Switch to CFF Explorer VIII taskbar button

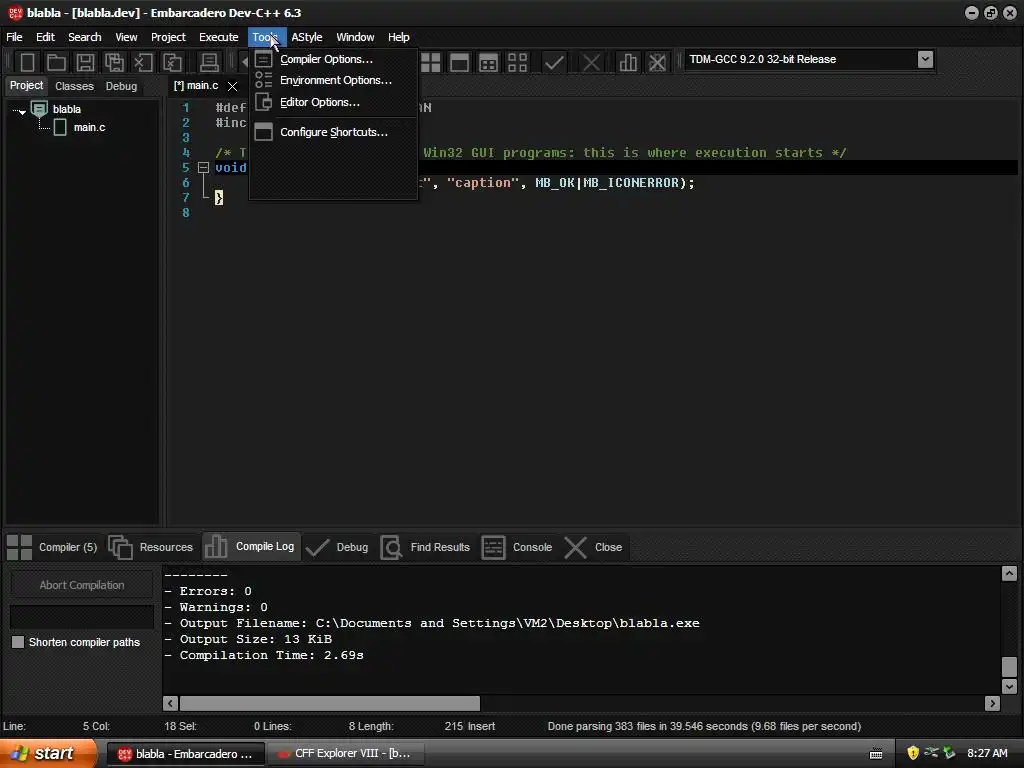[346, 754]
